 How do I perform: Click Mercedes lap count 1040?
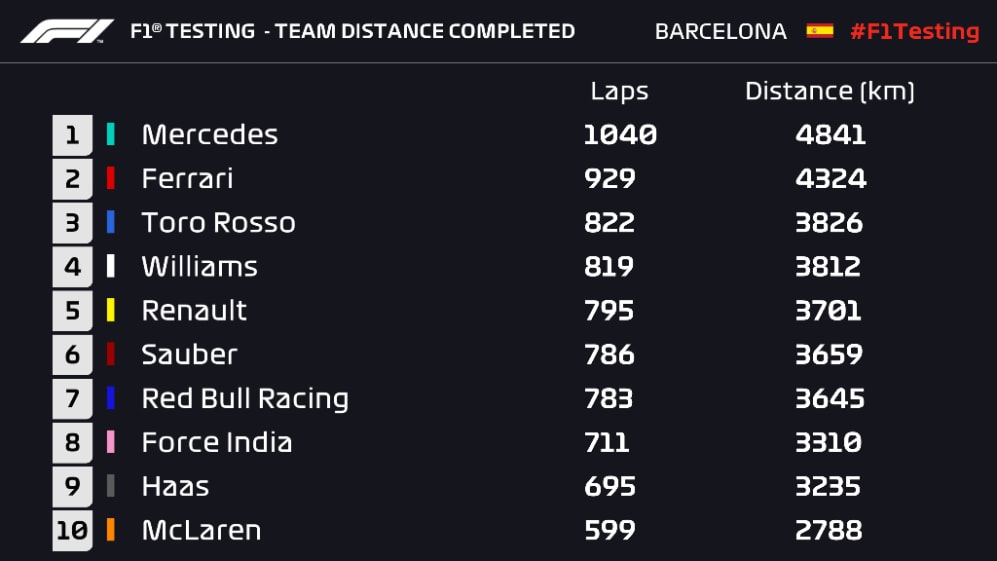[x=620, y=135]
